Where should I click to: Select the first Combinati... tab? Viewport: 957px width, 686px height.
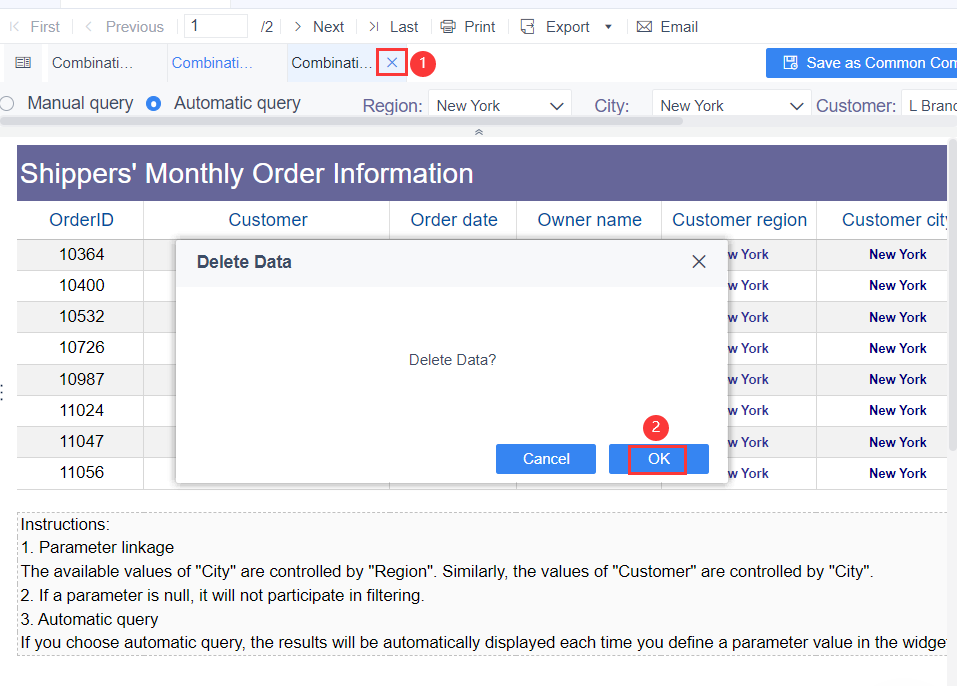[x=92, y=63]
